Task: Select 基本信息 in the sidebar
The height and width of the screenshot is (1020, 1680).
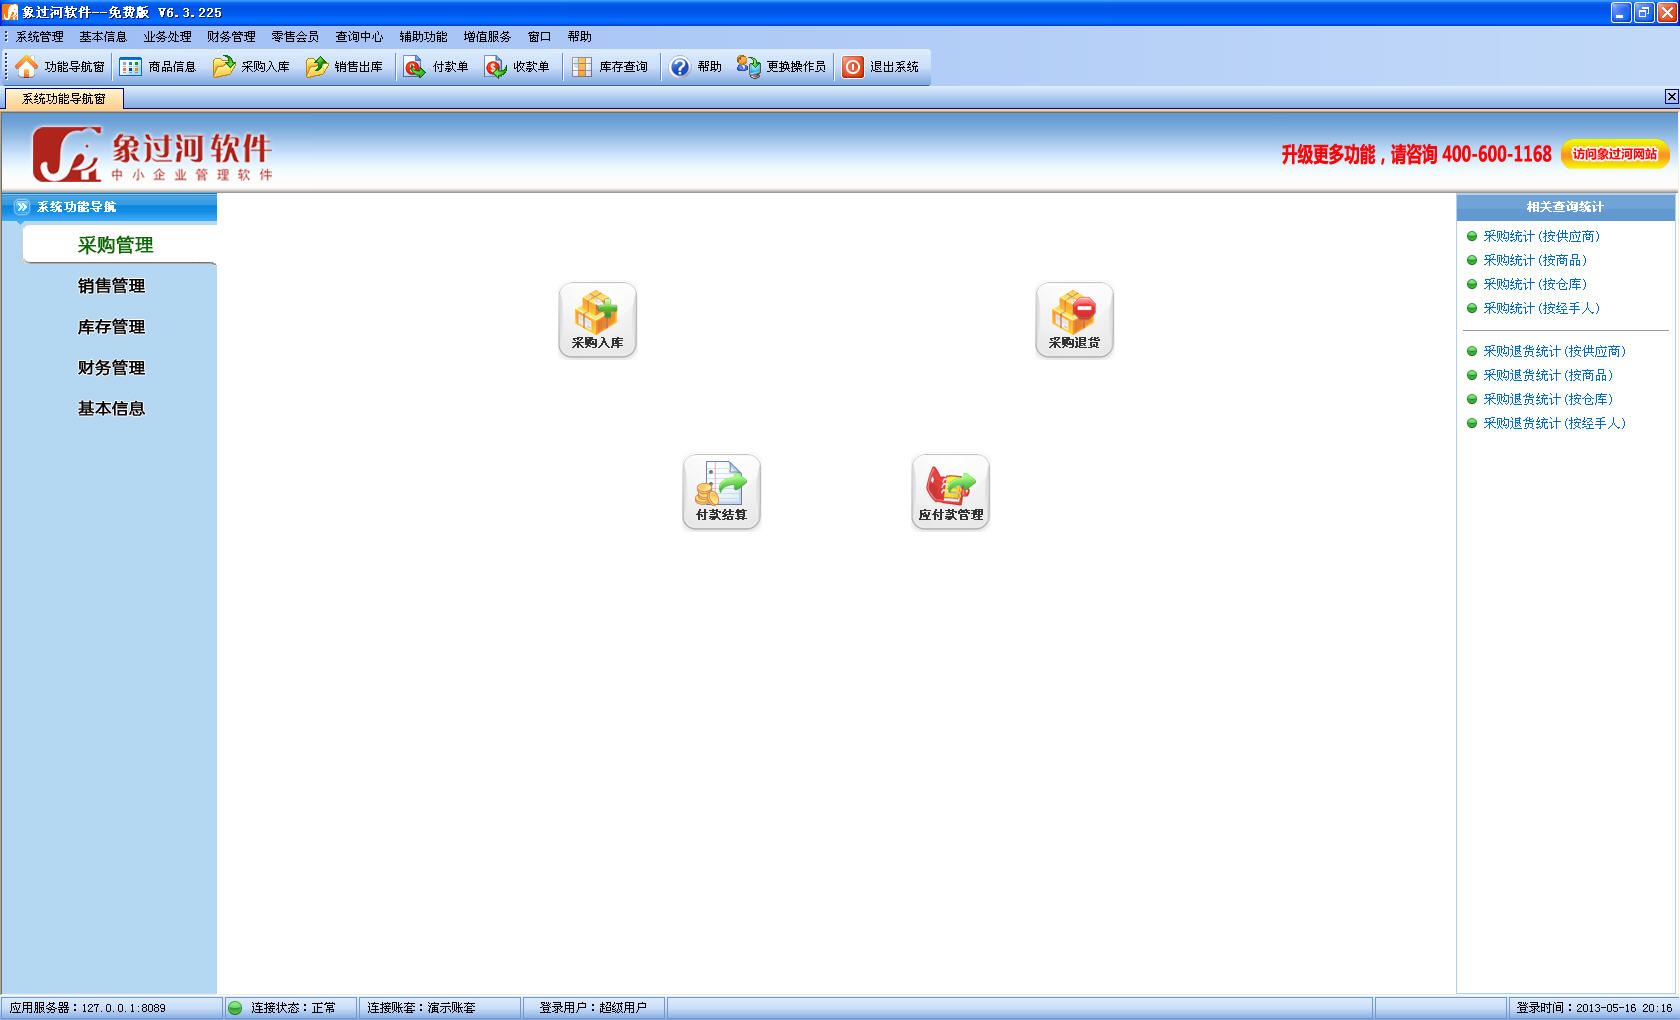Action: tap(111, 409)
